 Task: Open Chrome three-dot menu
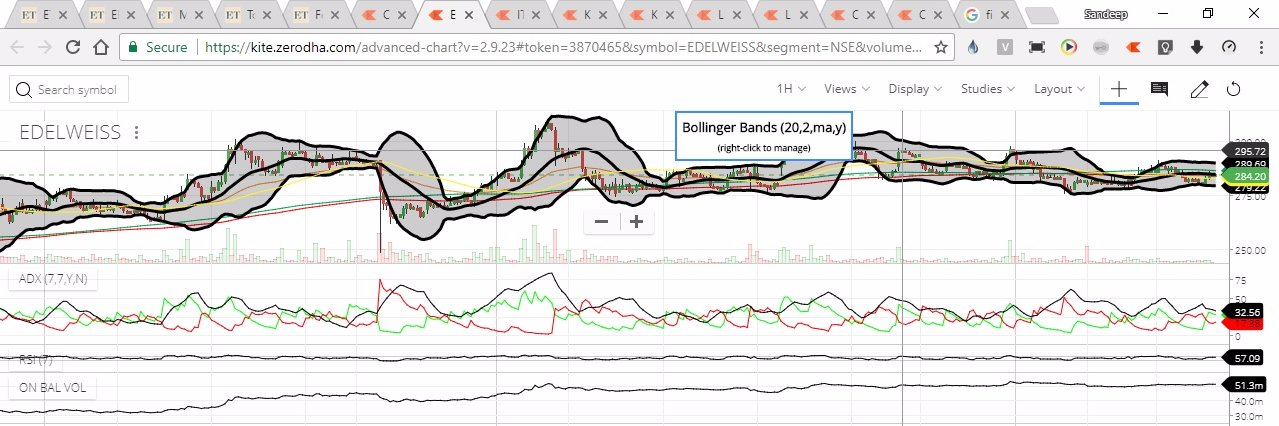[x=1260, y=47]
